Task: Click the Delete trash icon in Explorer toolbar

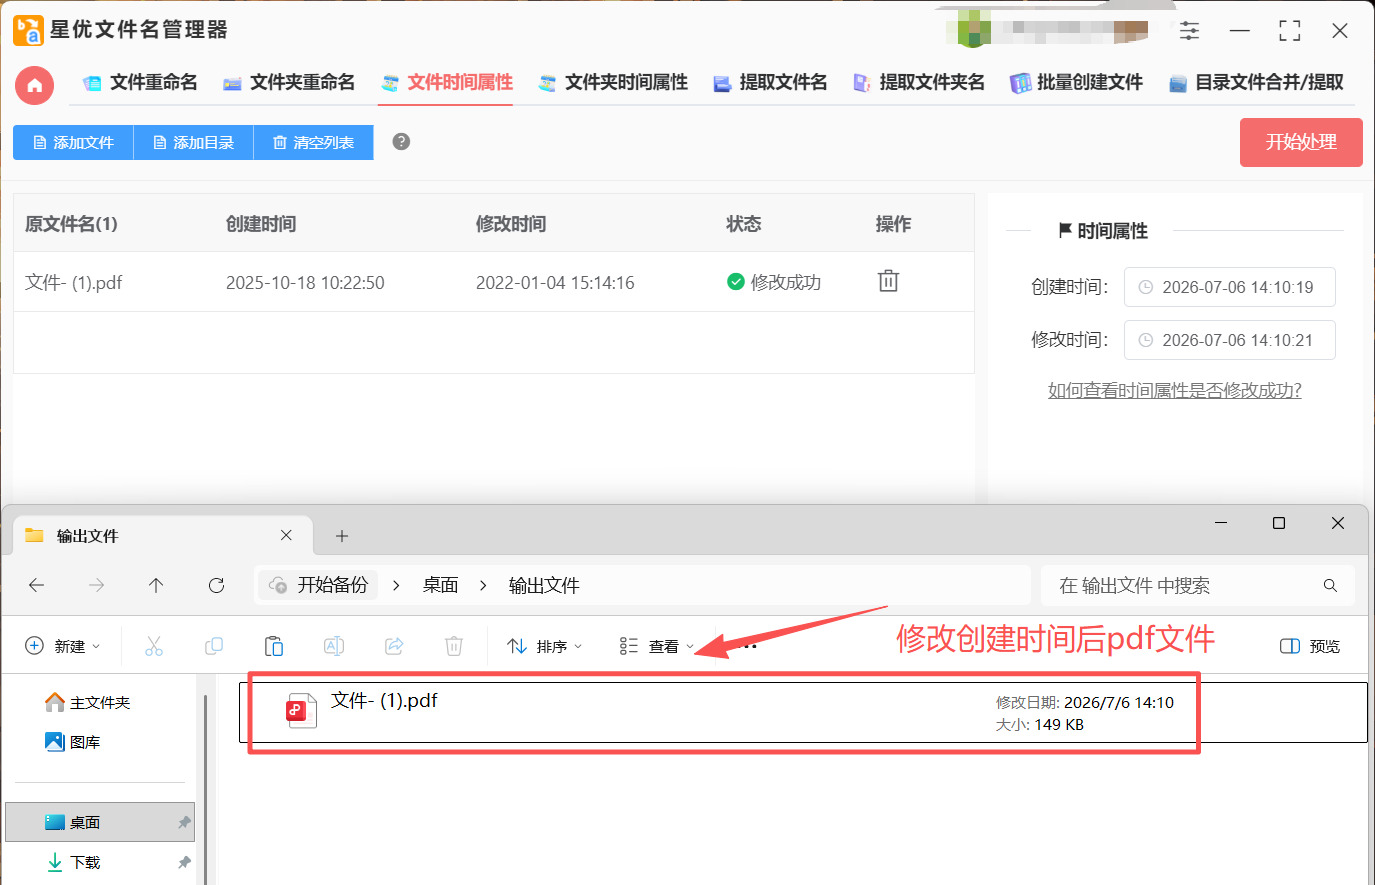Action: pos(454,646)
